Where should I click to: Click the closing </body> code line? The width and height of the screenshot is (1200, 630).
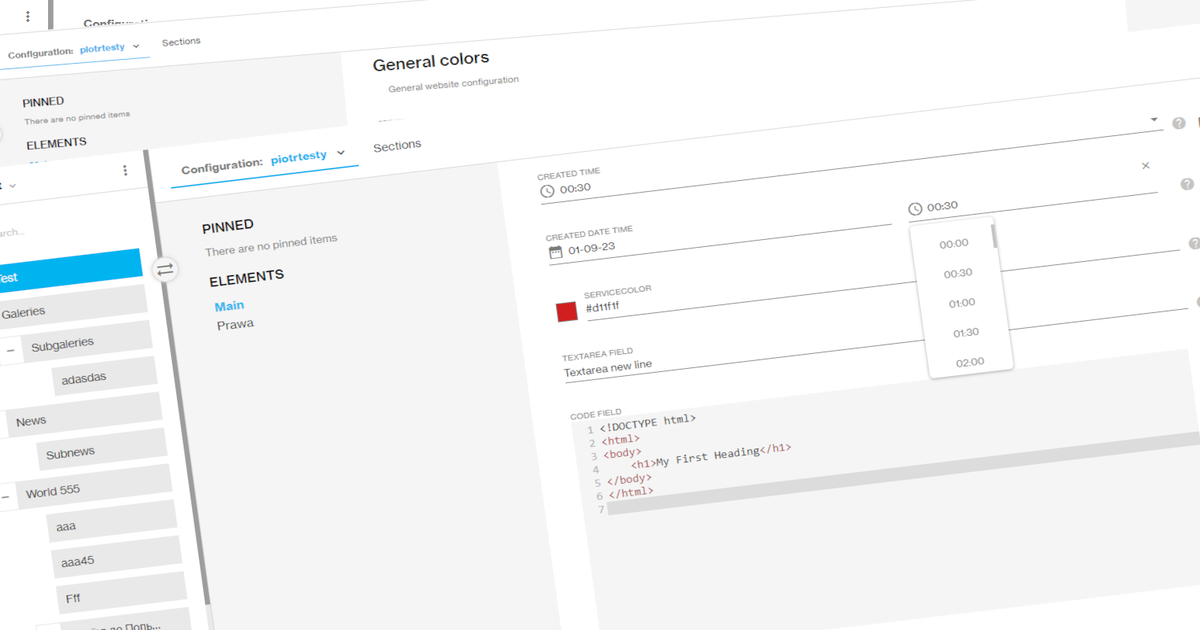coord(628,478)
